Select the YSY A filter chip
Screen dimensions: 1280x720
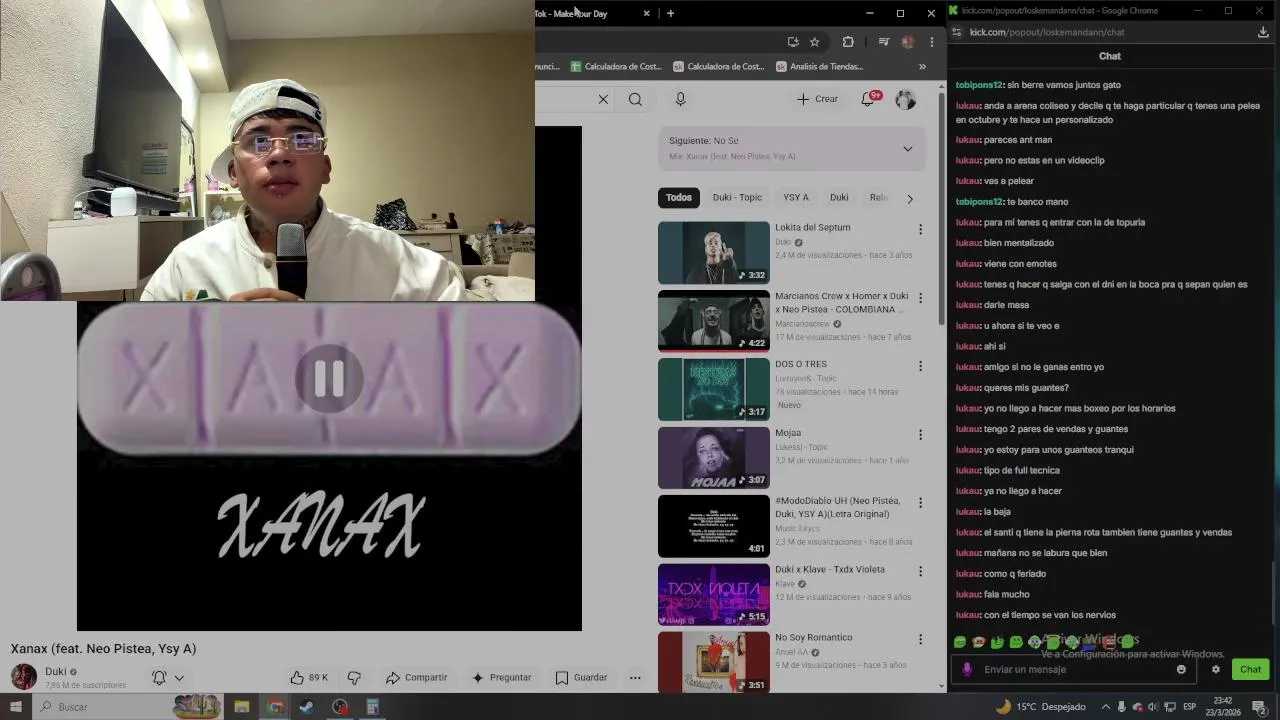[796, 197]
